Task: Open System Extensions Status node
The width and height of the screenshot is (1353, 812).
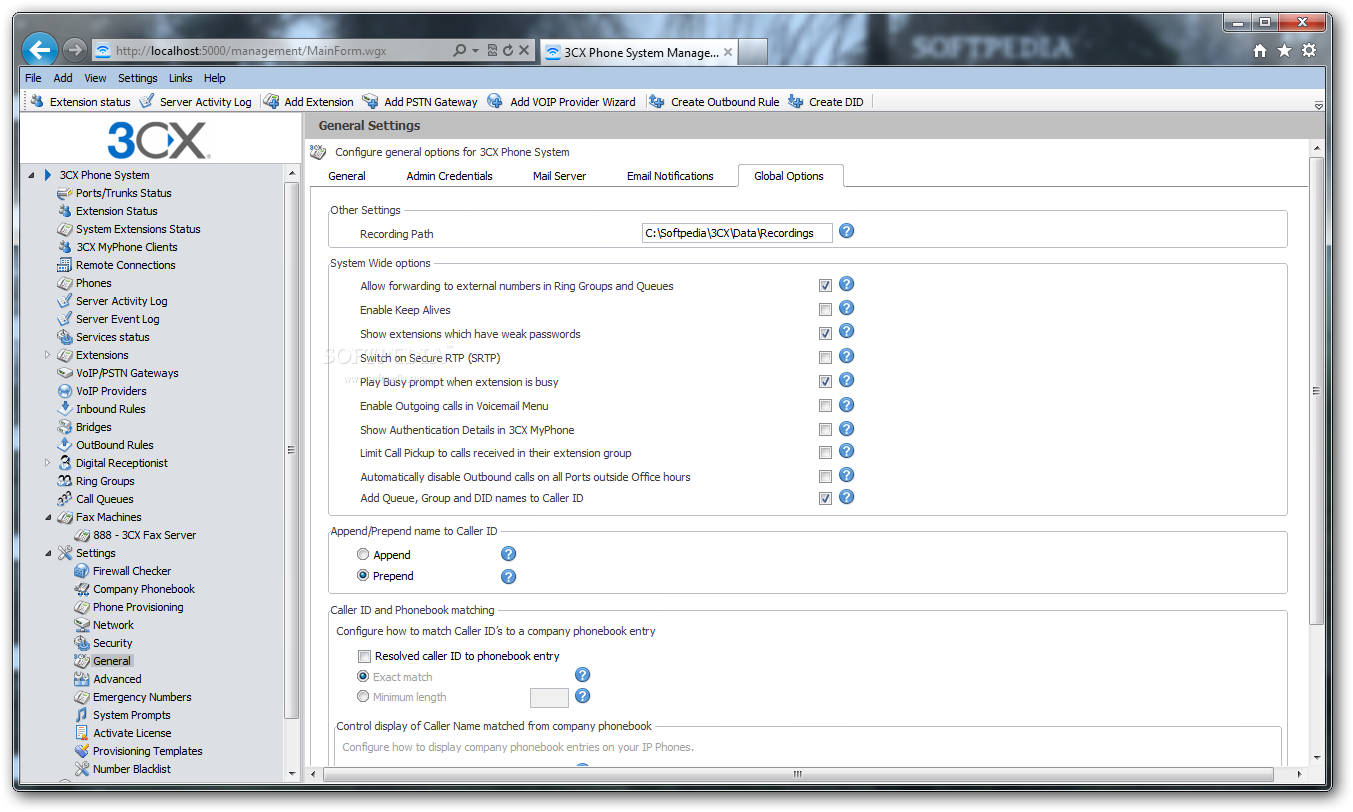Action: [x=137, y=229]
